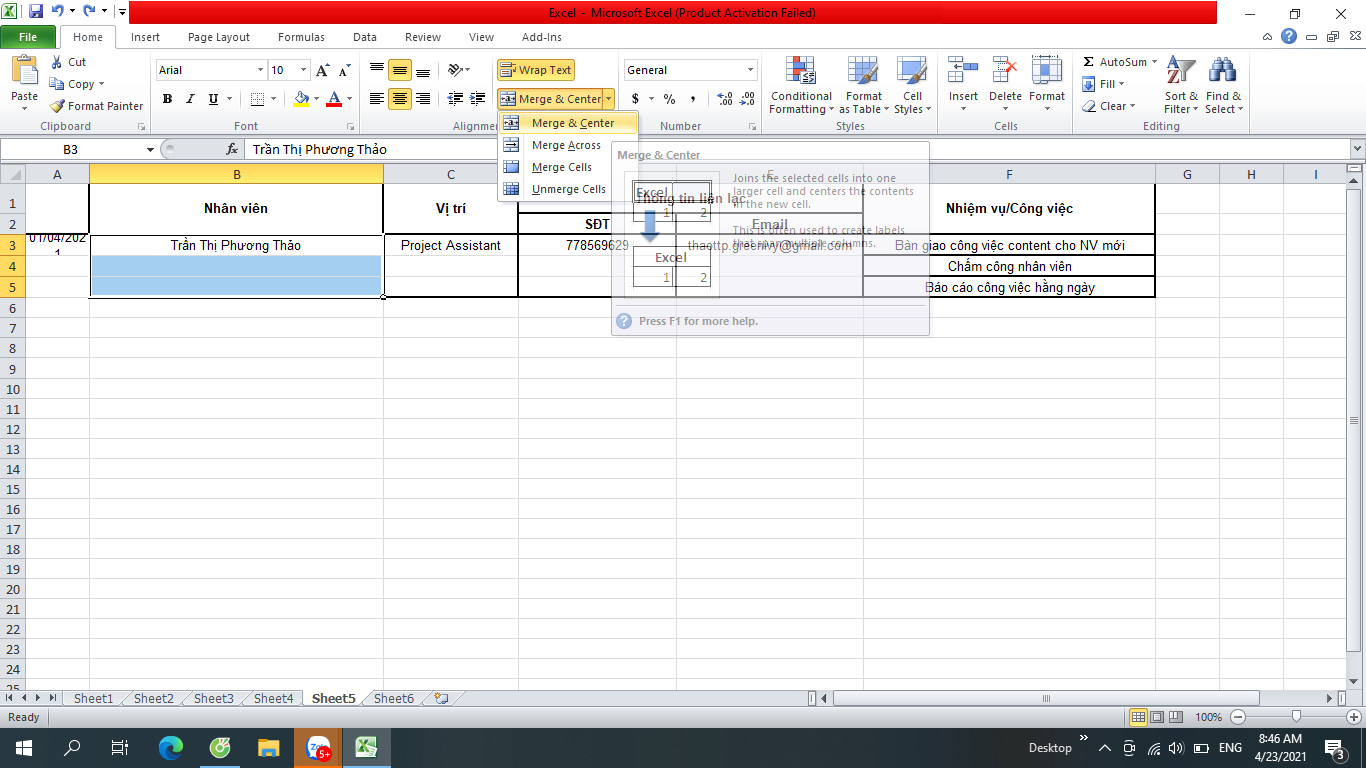Screen dimensions: 1366x768
Task: Click the Font Color letter A
Action: click(334, 99)
